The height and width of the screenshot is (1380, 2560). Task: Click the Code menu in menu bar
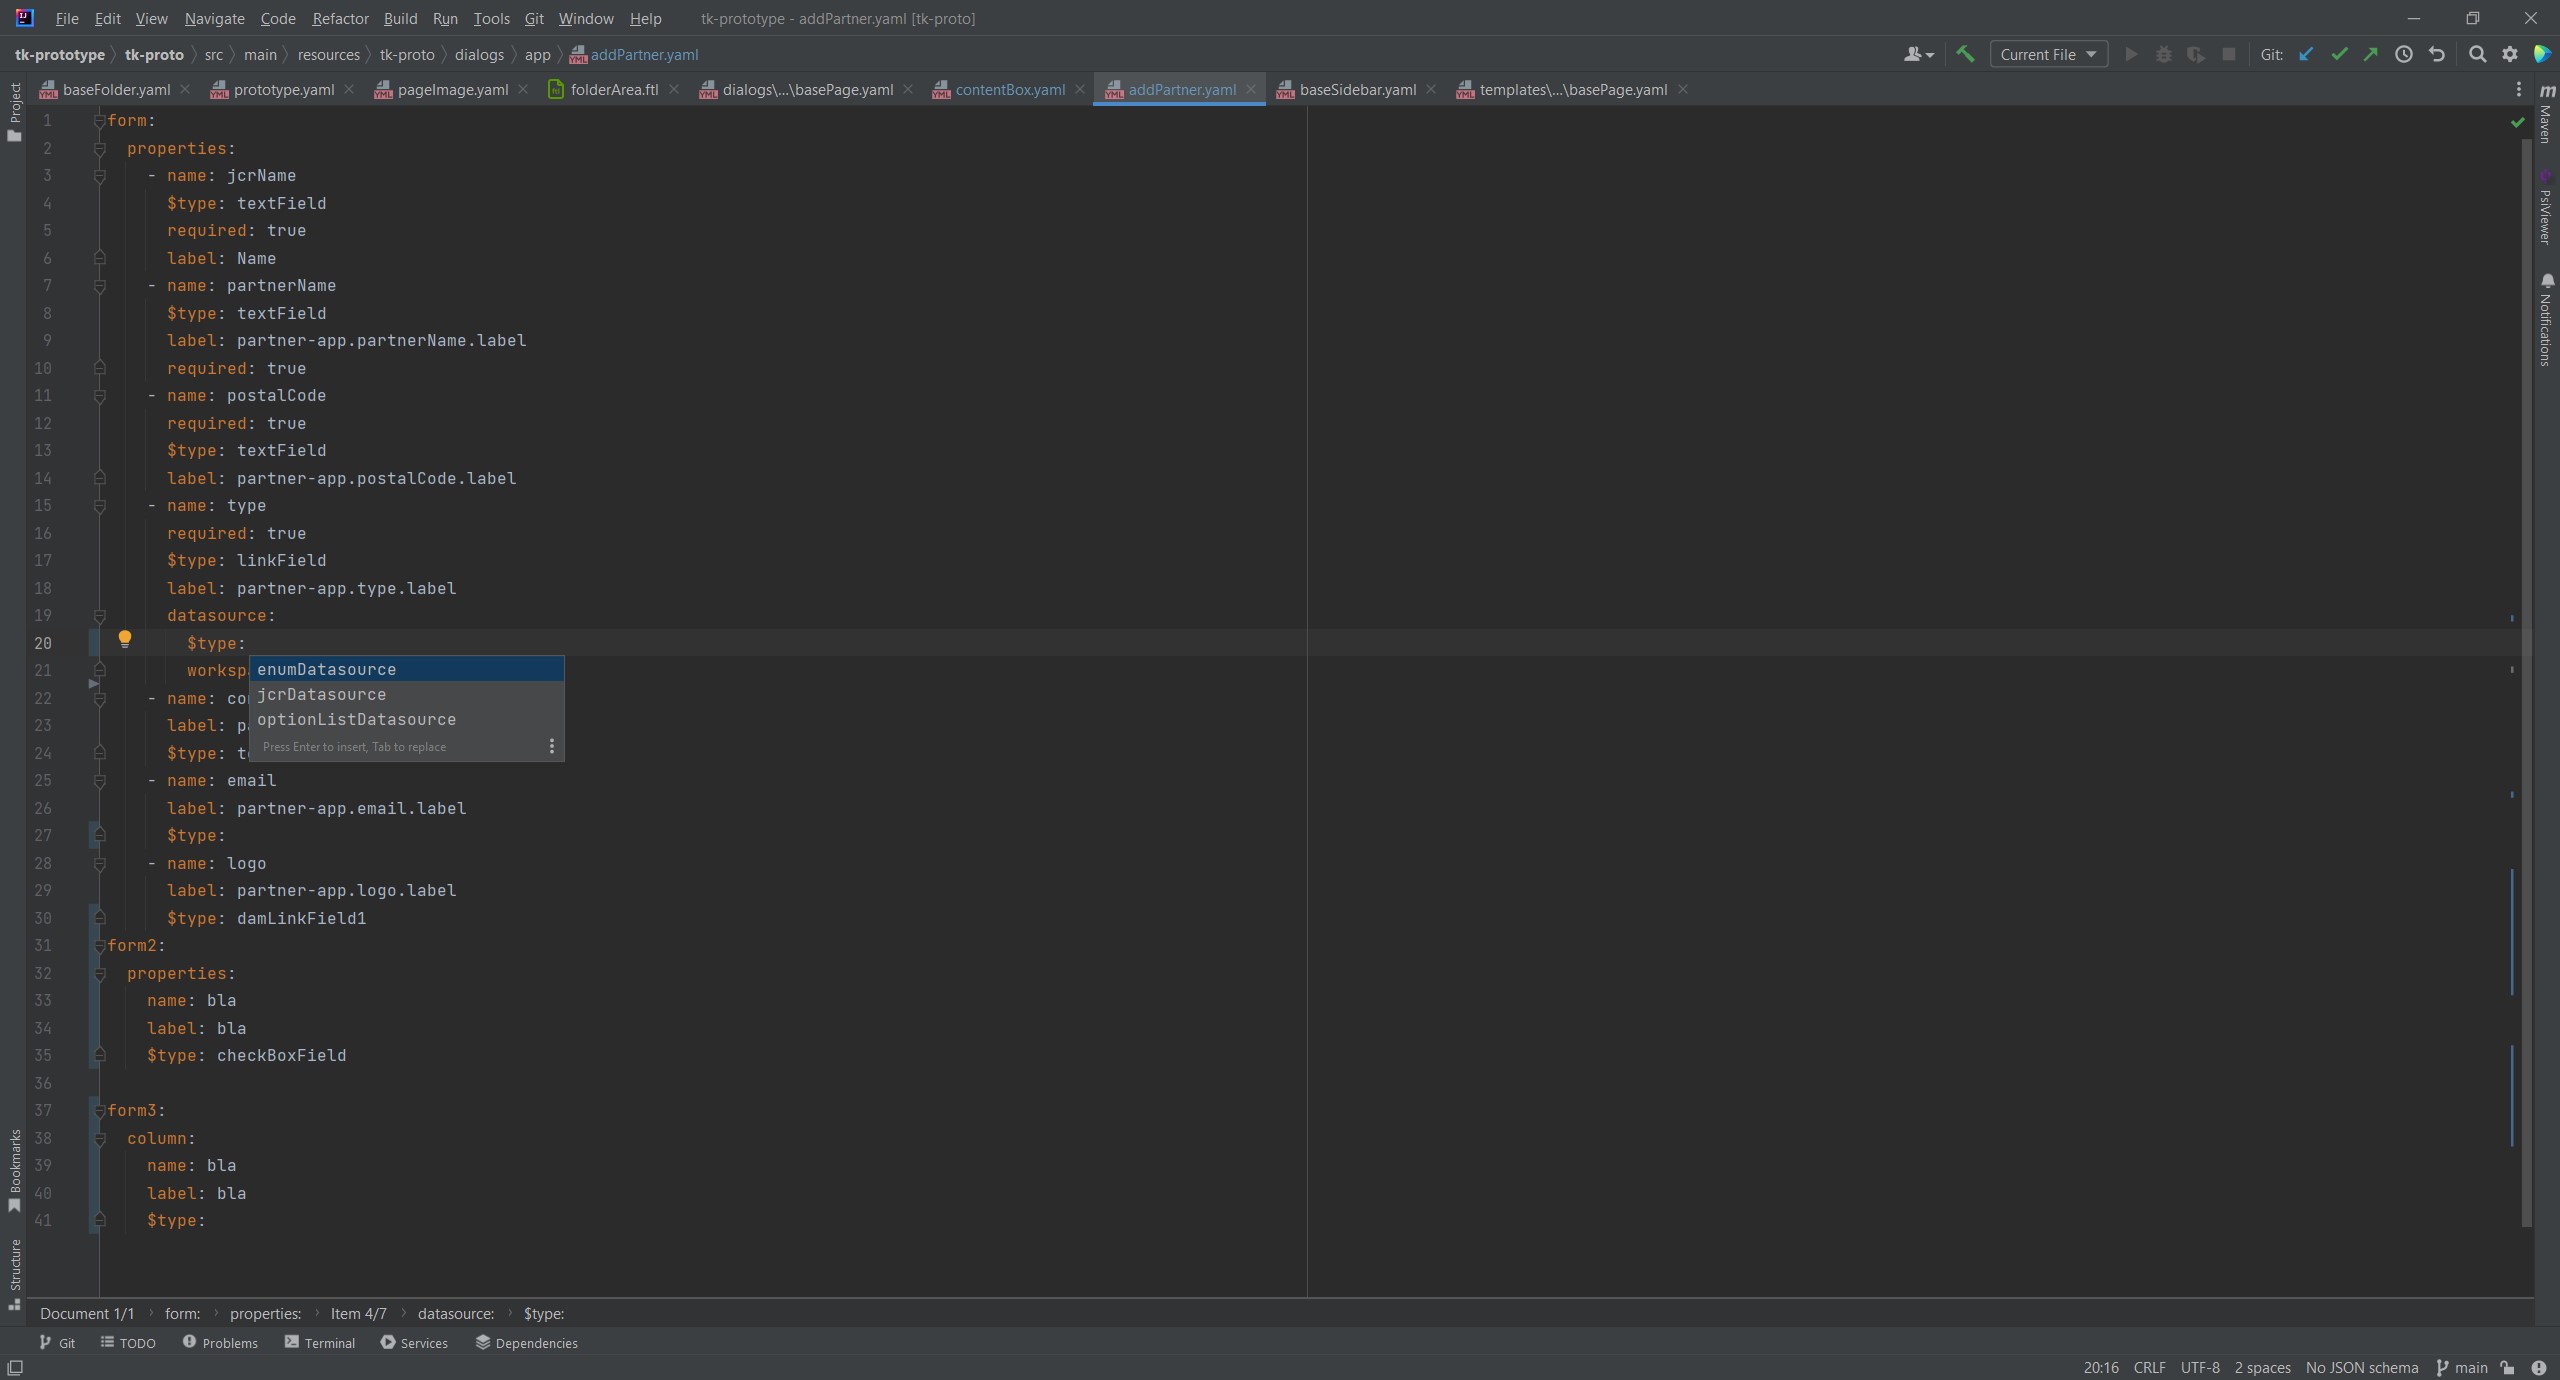tap(277, 19)
